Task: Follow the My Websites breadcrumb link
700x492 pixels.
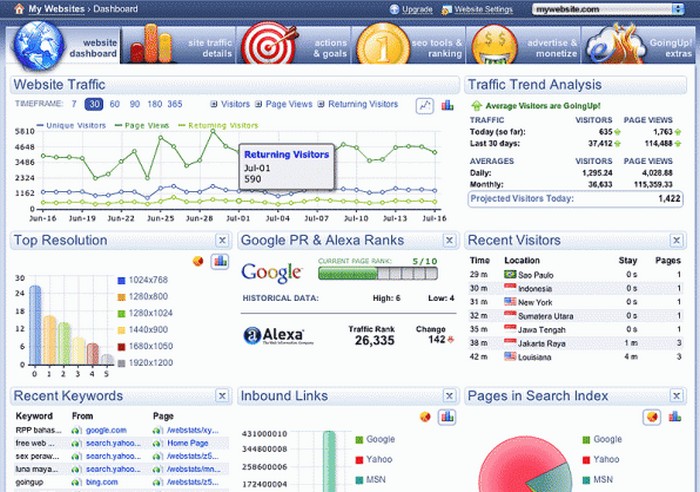Action: point(56,9)
